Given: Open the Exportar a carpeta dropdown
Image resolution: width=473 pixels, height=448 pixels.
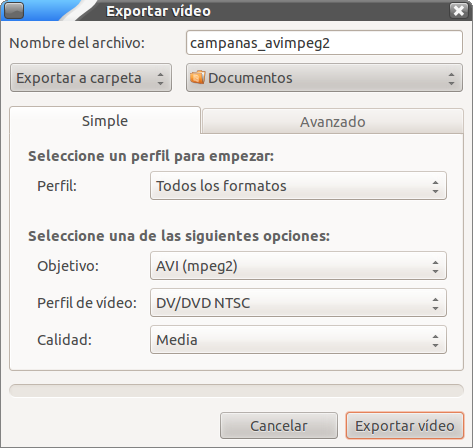Looking at the screenshot, I should [x=91, y=78].
